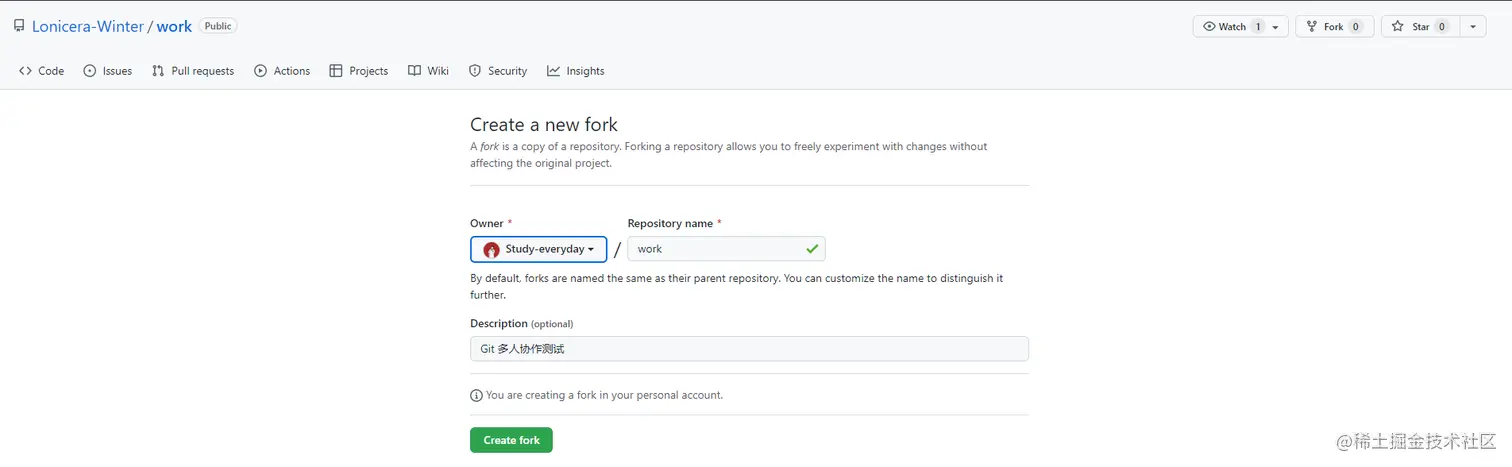Click the Description (optional) label
1512x467 pixels.
click(522, 324)
